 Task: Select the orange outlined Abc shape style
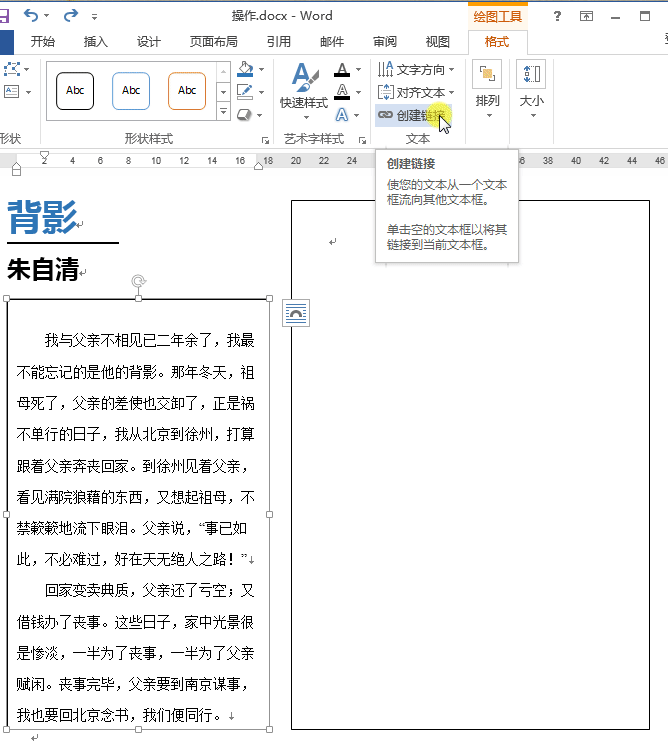point(187,91)
